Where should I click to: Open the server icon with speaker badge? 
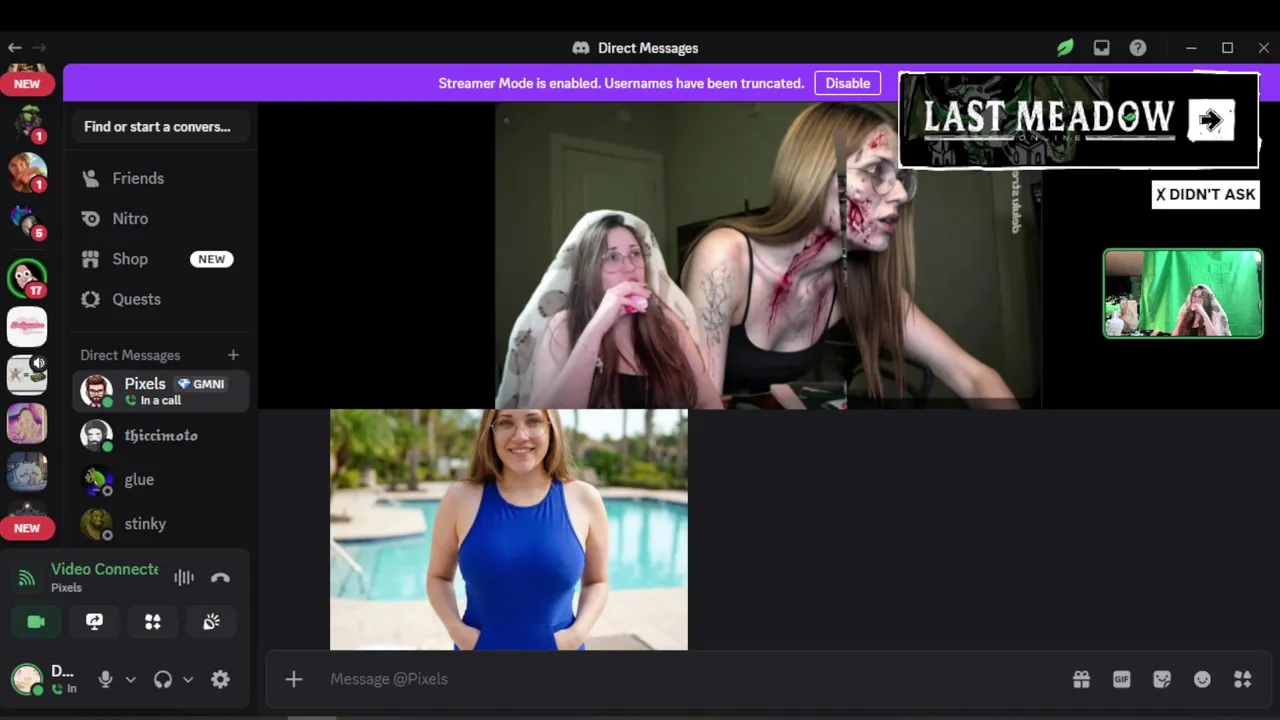[x=27, y=374]
